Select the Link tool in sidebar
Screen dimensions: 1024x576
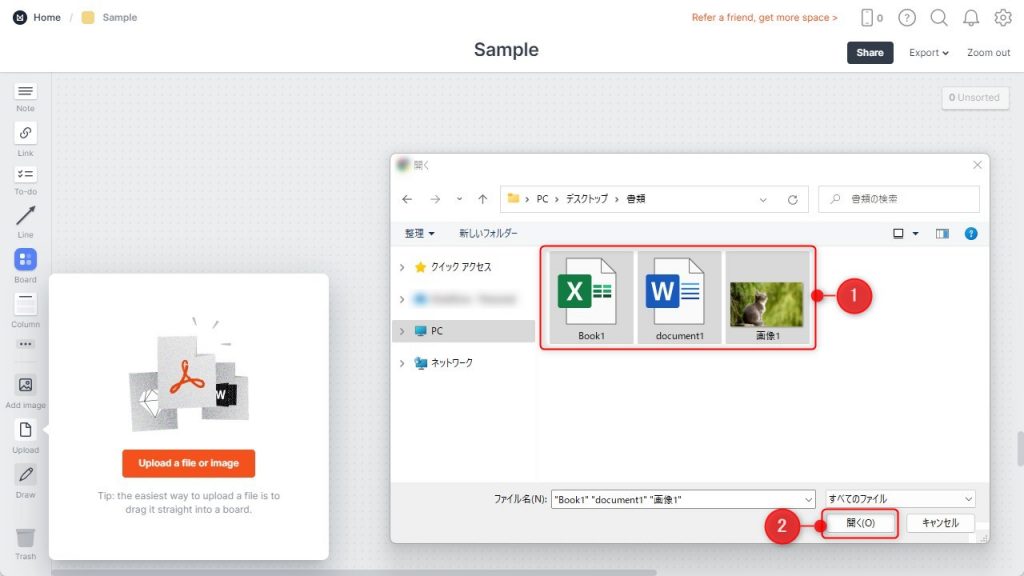(x=25, y=138)
